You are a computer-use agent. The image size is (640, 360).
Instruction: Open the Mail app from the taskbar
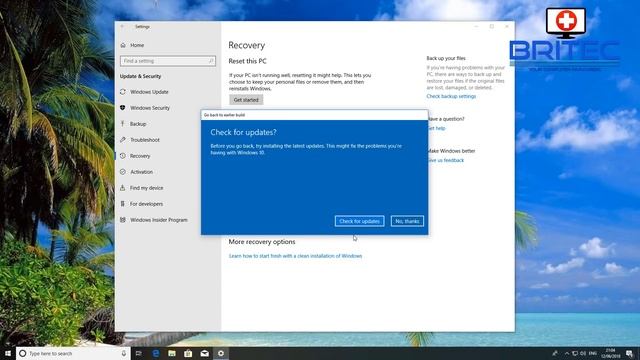coord(204,353)
